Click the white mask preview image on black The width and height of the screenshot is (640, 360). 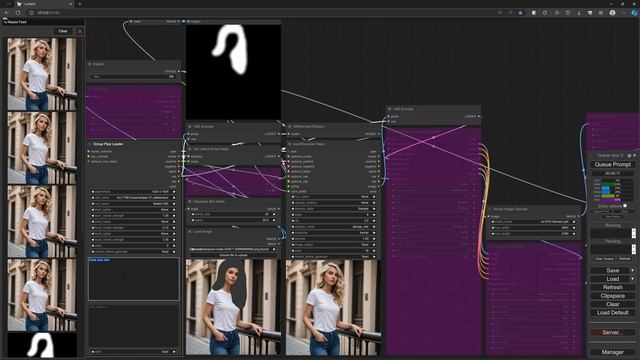click(x=233, y=72)
